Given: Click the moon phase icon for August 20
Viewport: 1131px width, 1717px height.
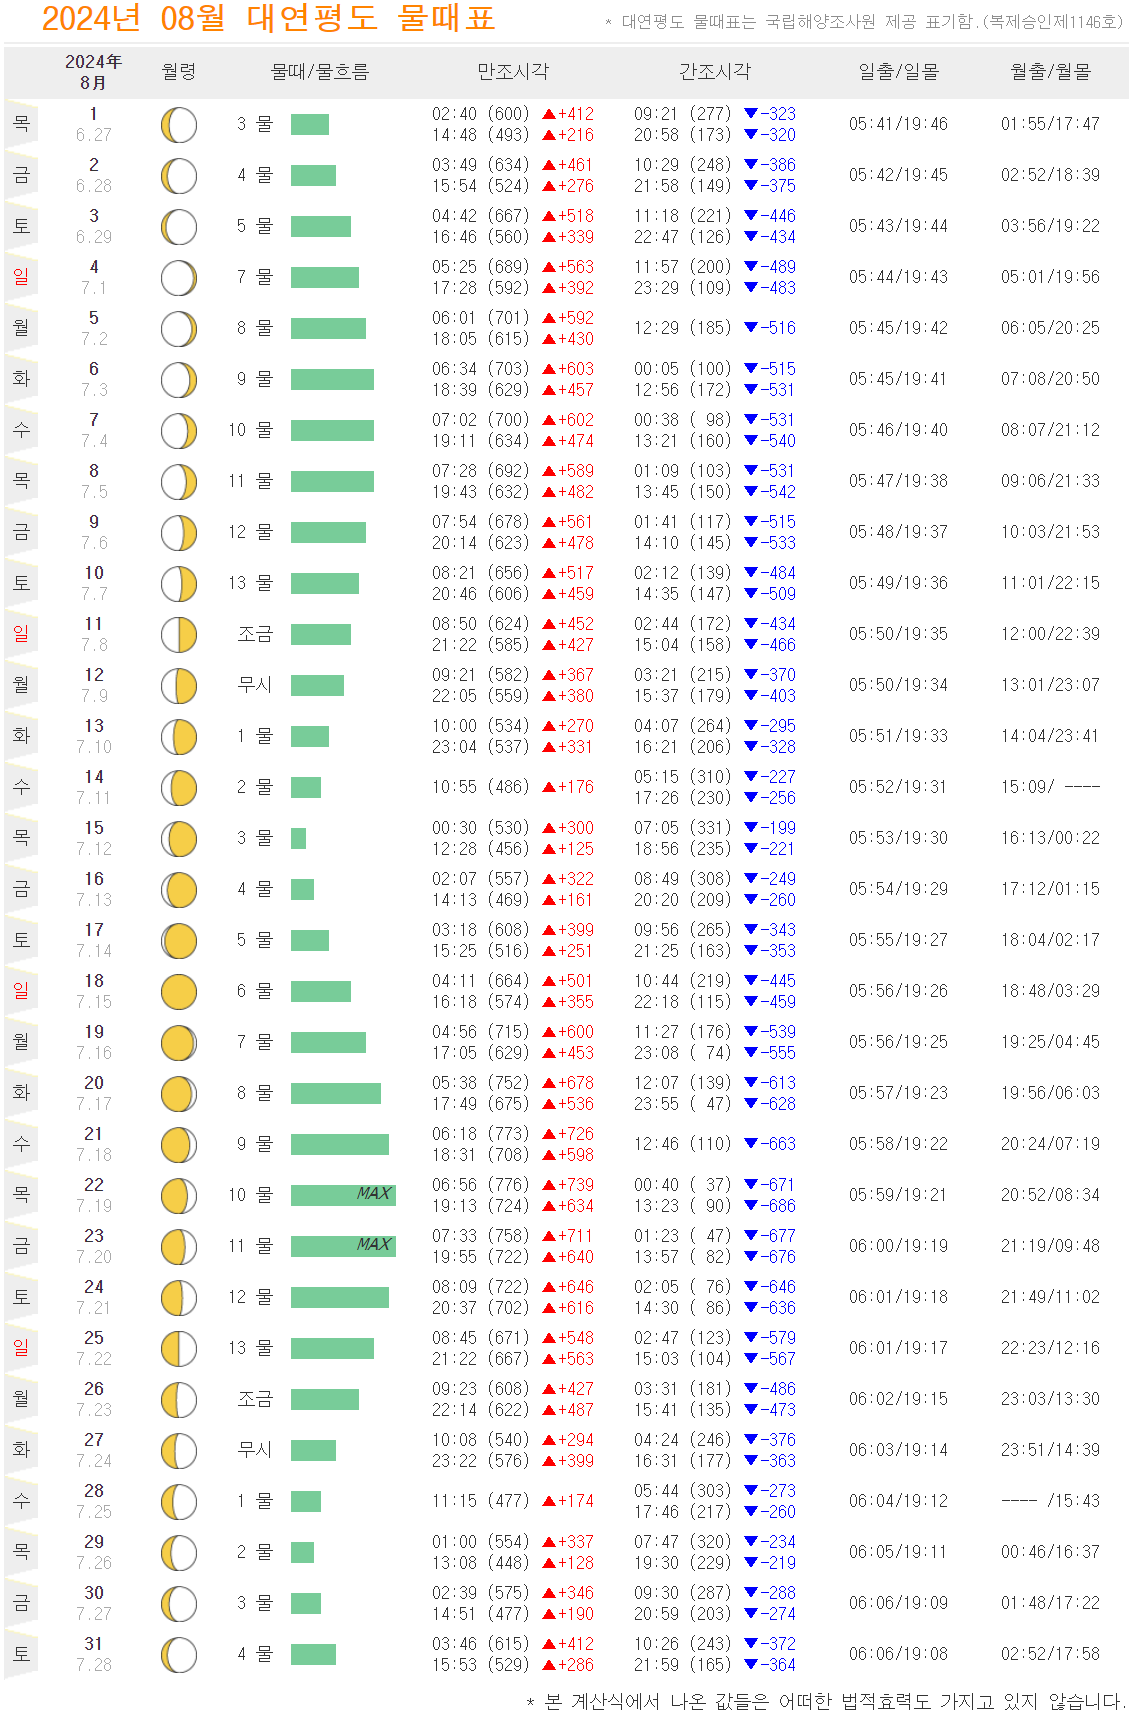Looking at the screenshot, I should point(179,1094).
